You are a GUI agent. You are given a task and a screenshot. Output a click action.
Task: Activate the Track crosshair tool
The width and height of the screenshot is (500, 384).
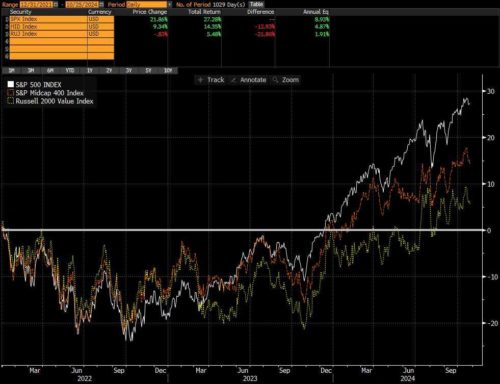(x=211, y=80)
